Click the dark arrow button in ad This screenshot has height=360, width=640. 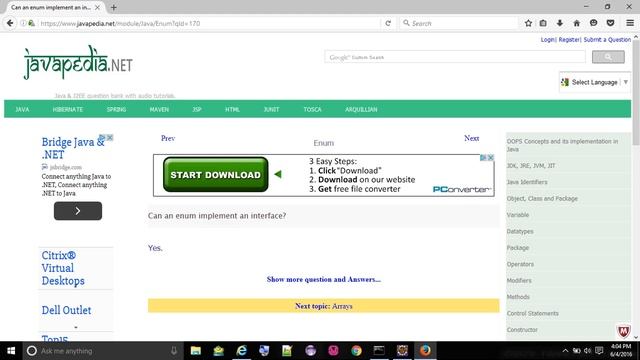click(x=78, y=211)
